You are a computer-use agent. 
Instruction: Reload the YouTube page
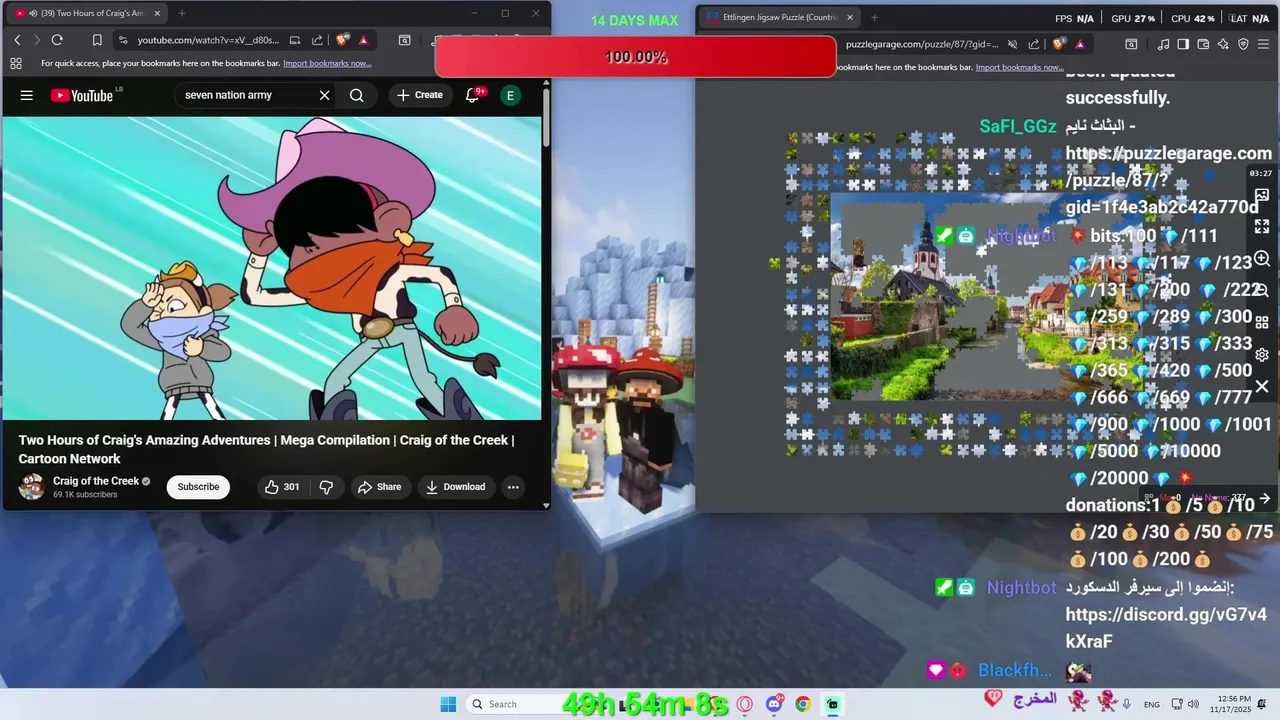57,40
